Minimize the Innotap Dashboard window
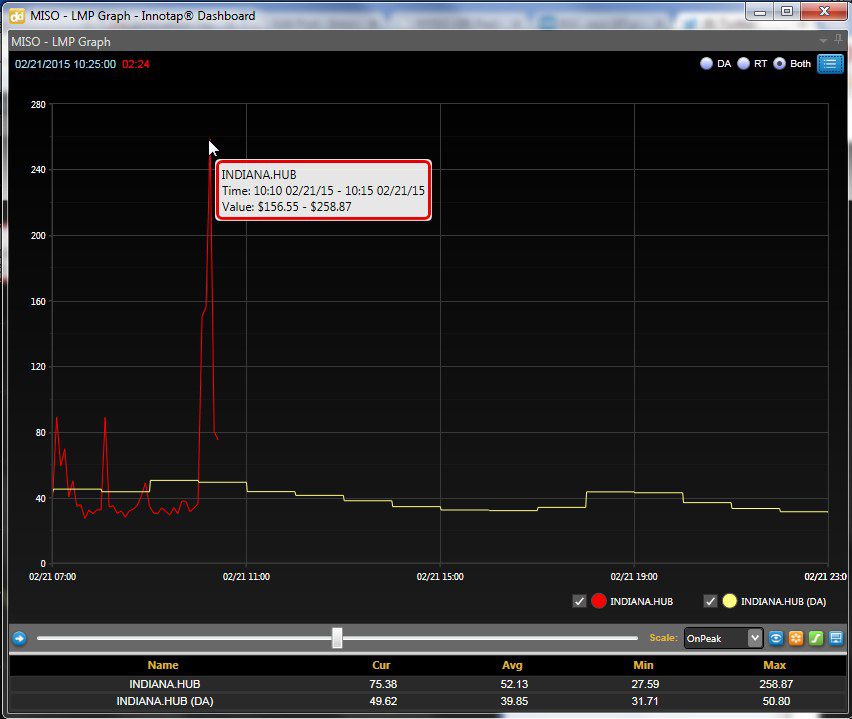The width and height of the screenshot is (852, 719). tap(760, 12)
